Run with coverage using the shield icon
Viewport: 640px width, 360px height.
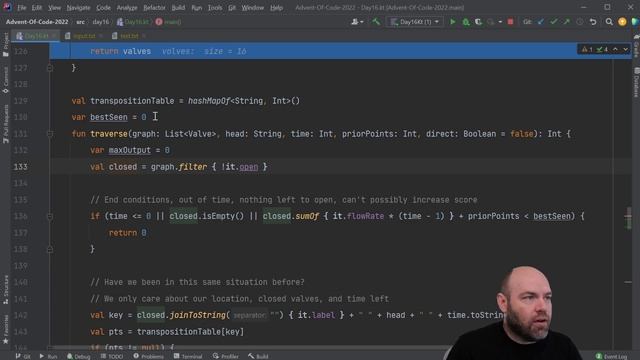point(478,22)
